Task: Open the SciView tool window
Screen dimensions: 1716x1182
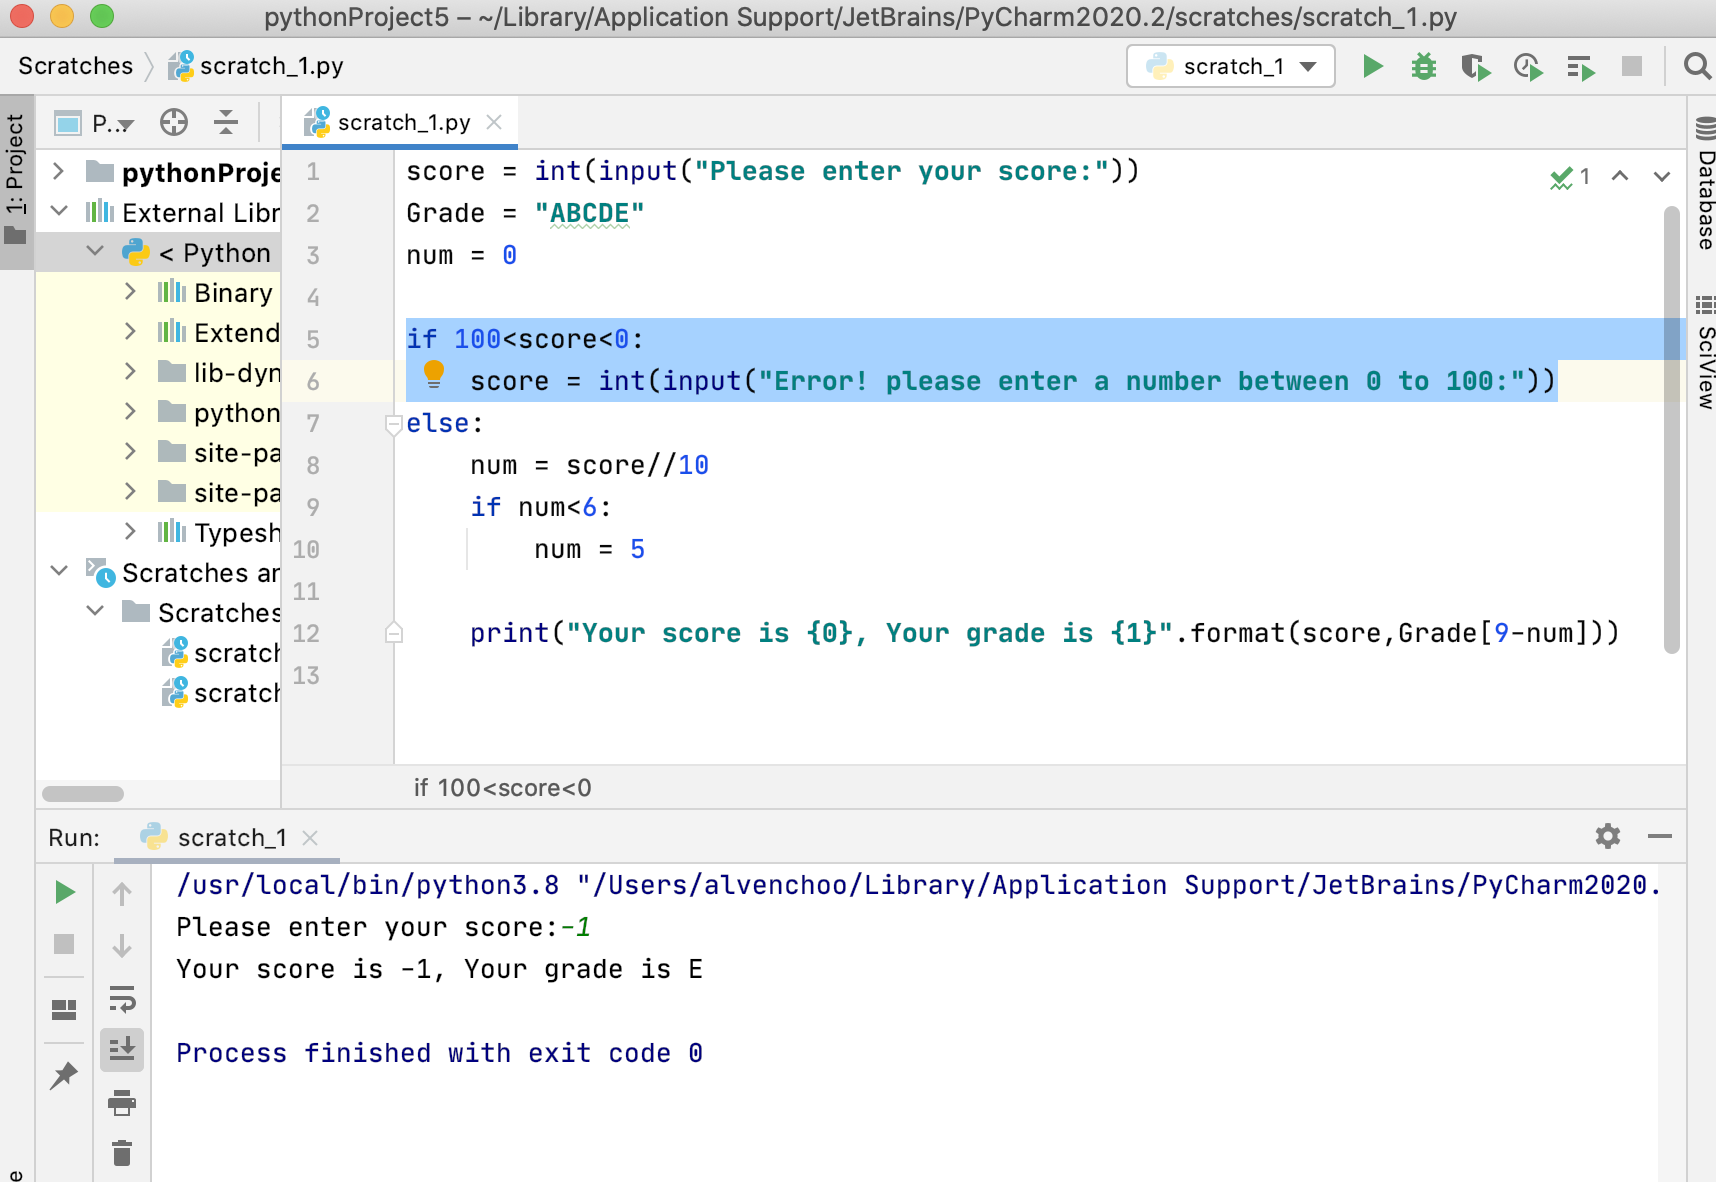Action: [1703, 352]
